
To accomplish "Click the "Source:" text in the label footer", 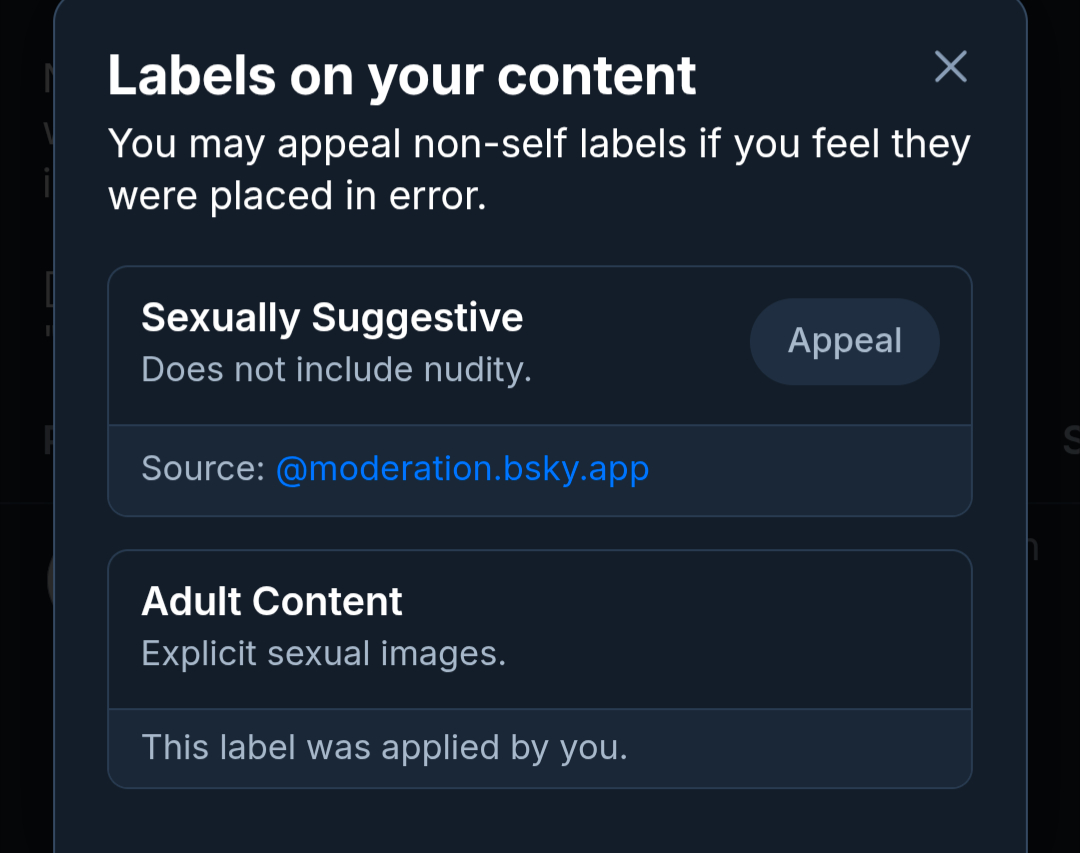I will [x=203, y=468].
